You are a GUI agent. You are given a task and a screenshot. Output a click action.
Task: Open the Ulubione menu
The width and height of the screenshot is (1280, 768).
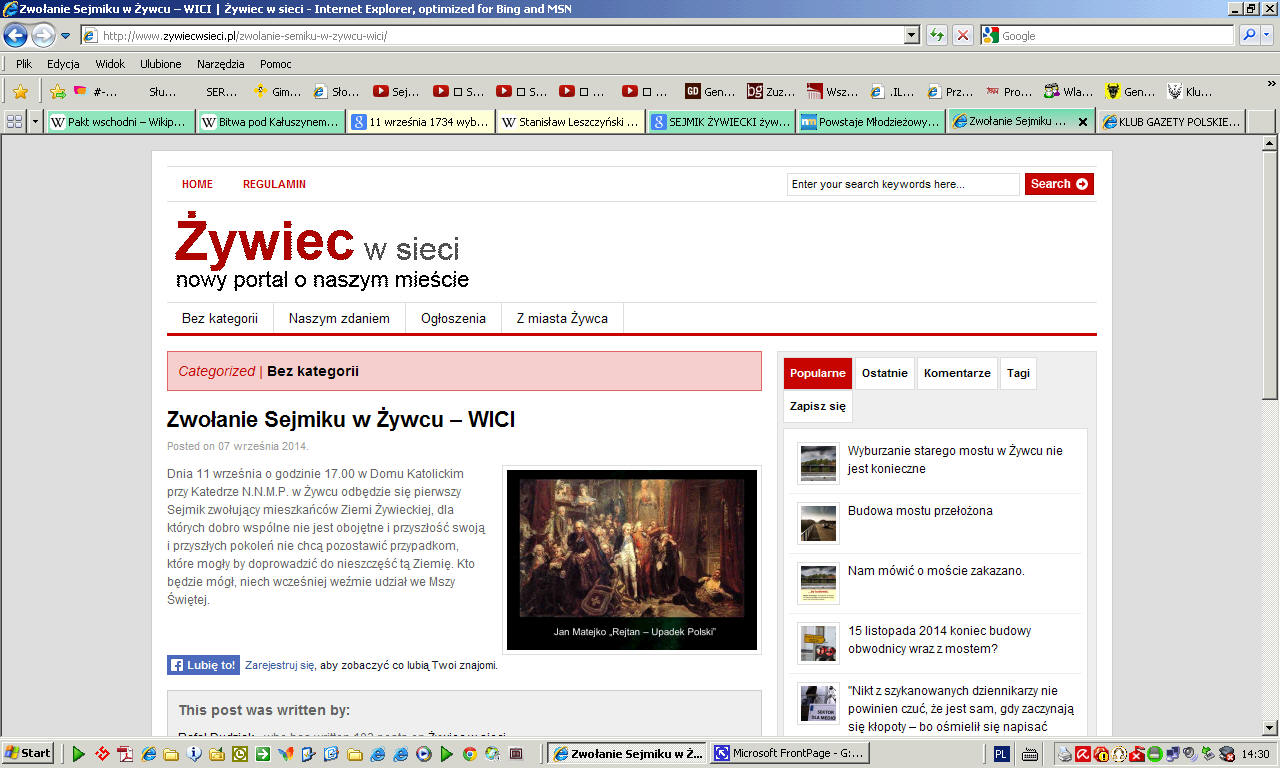(161, 64)
